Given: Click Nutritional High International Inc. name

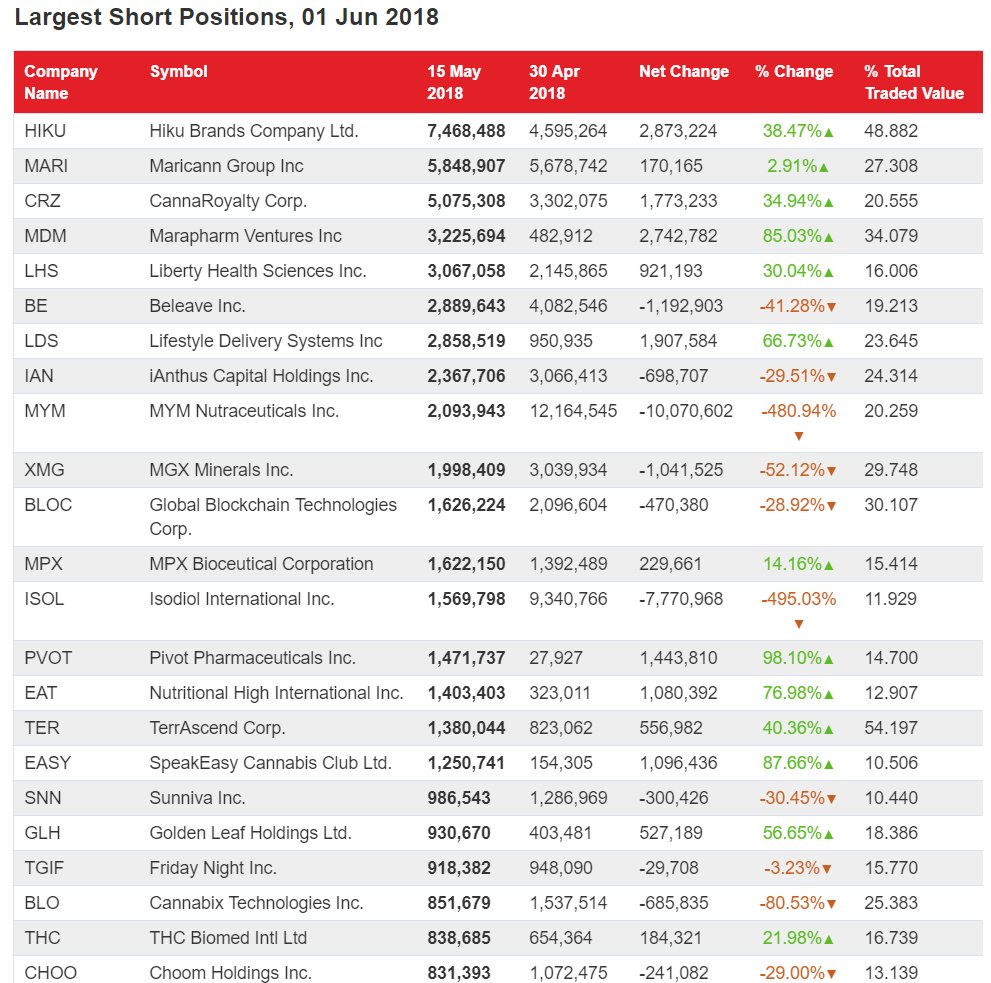Looking at the screenshot, I should click(x=276, y=693).
